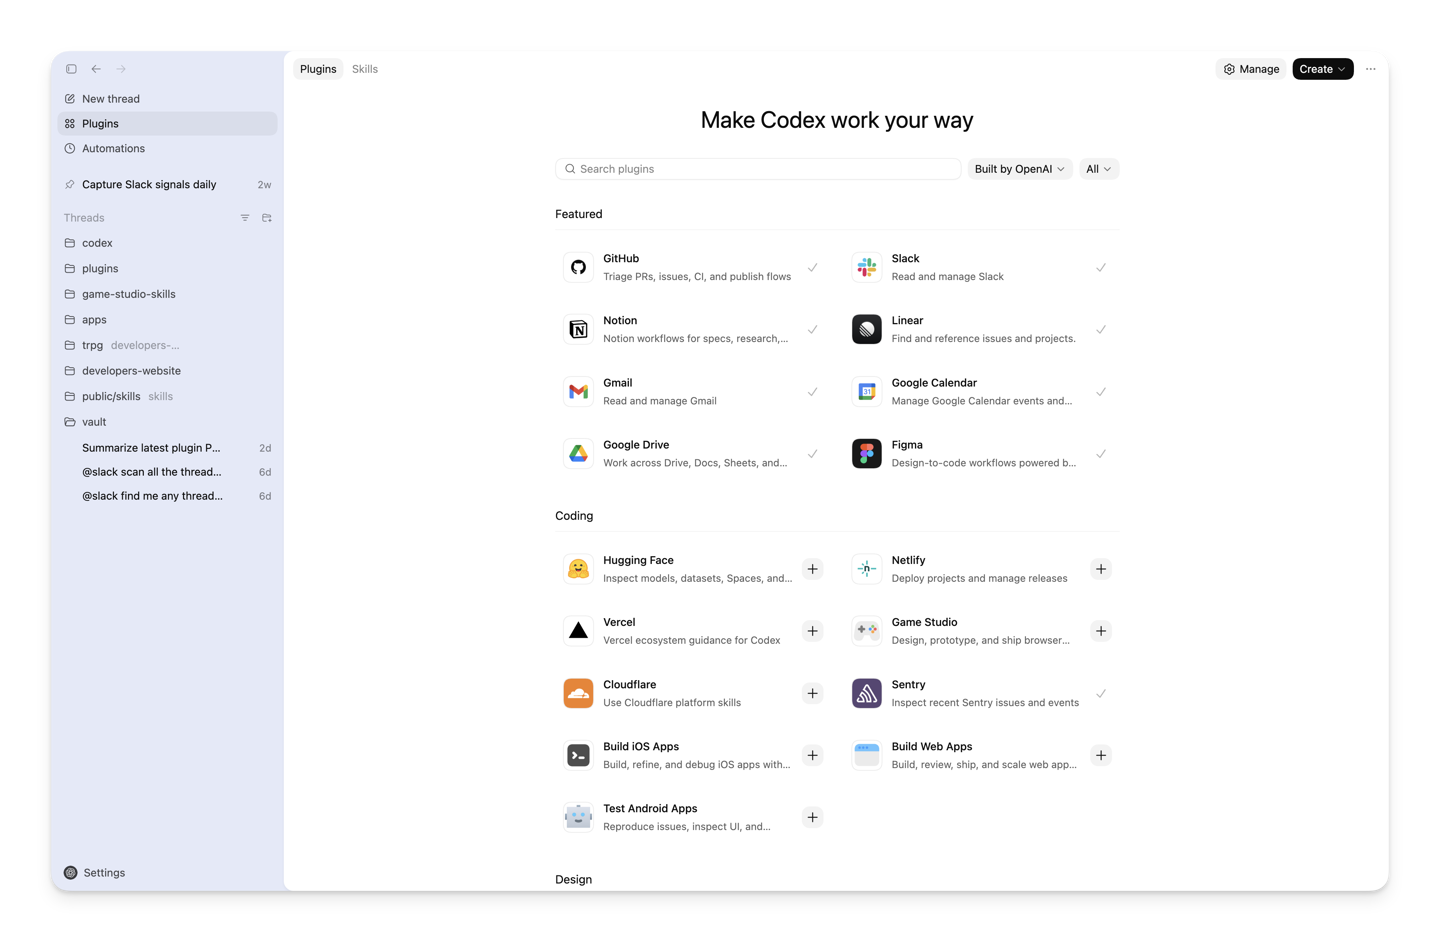Toggle the sidebar collapse button
The width and height of the screenshot is (1440, 942).
pos(71,69)
